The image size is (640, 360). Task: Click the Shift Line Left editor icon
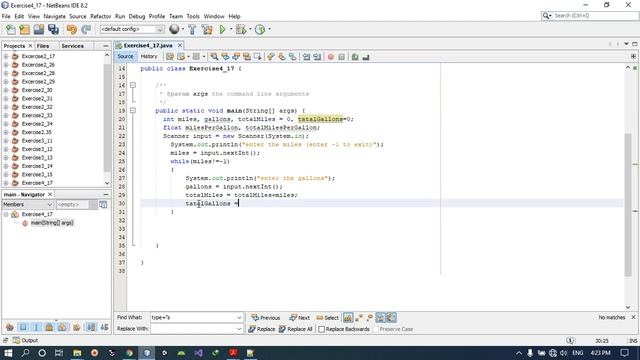pos(306,57)
